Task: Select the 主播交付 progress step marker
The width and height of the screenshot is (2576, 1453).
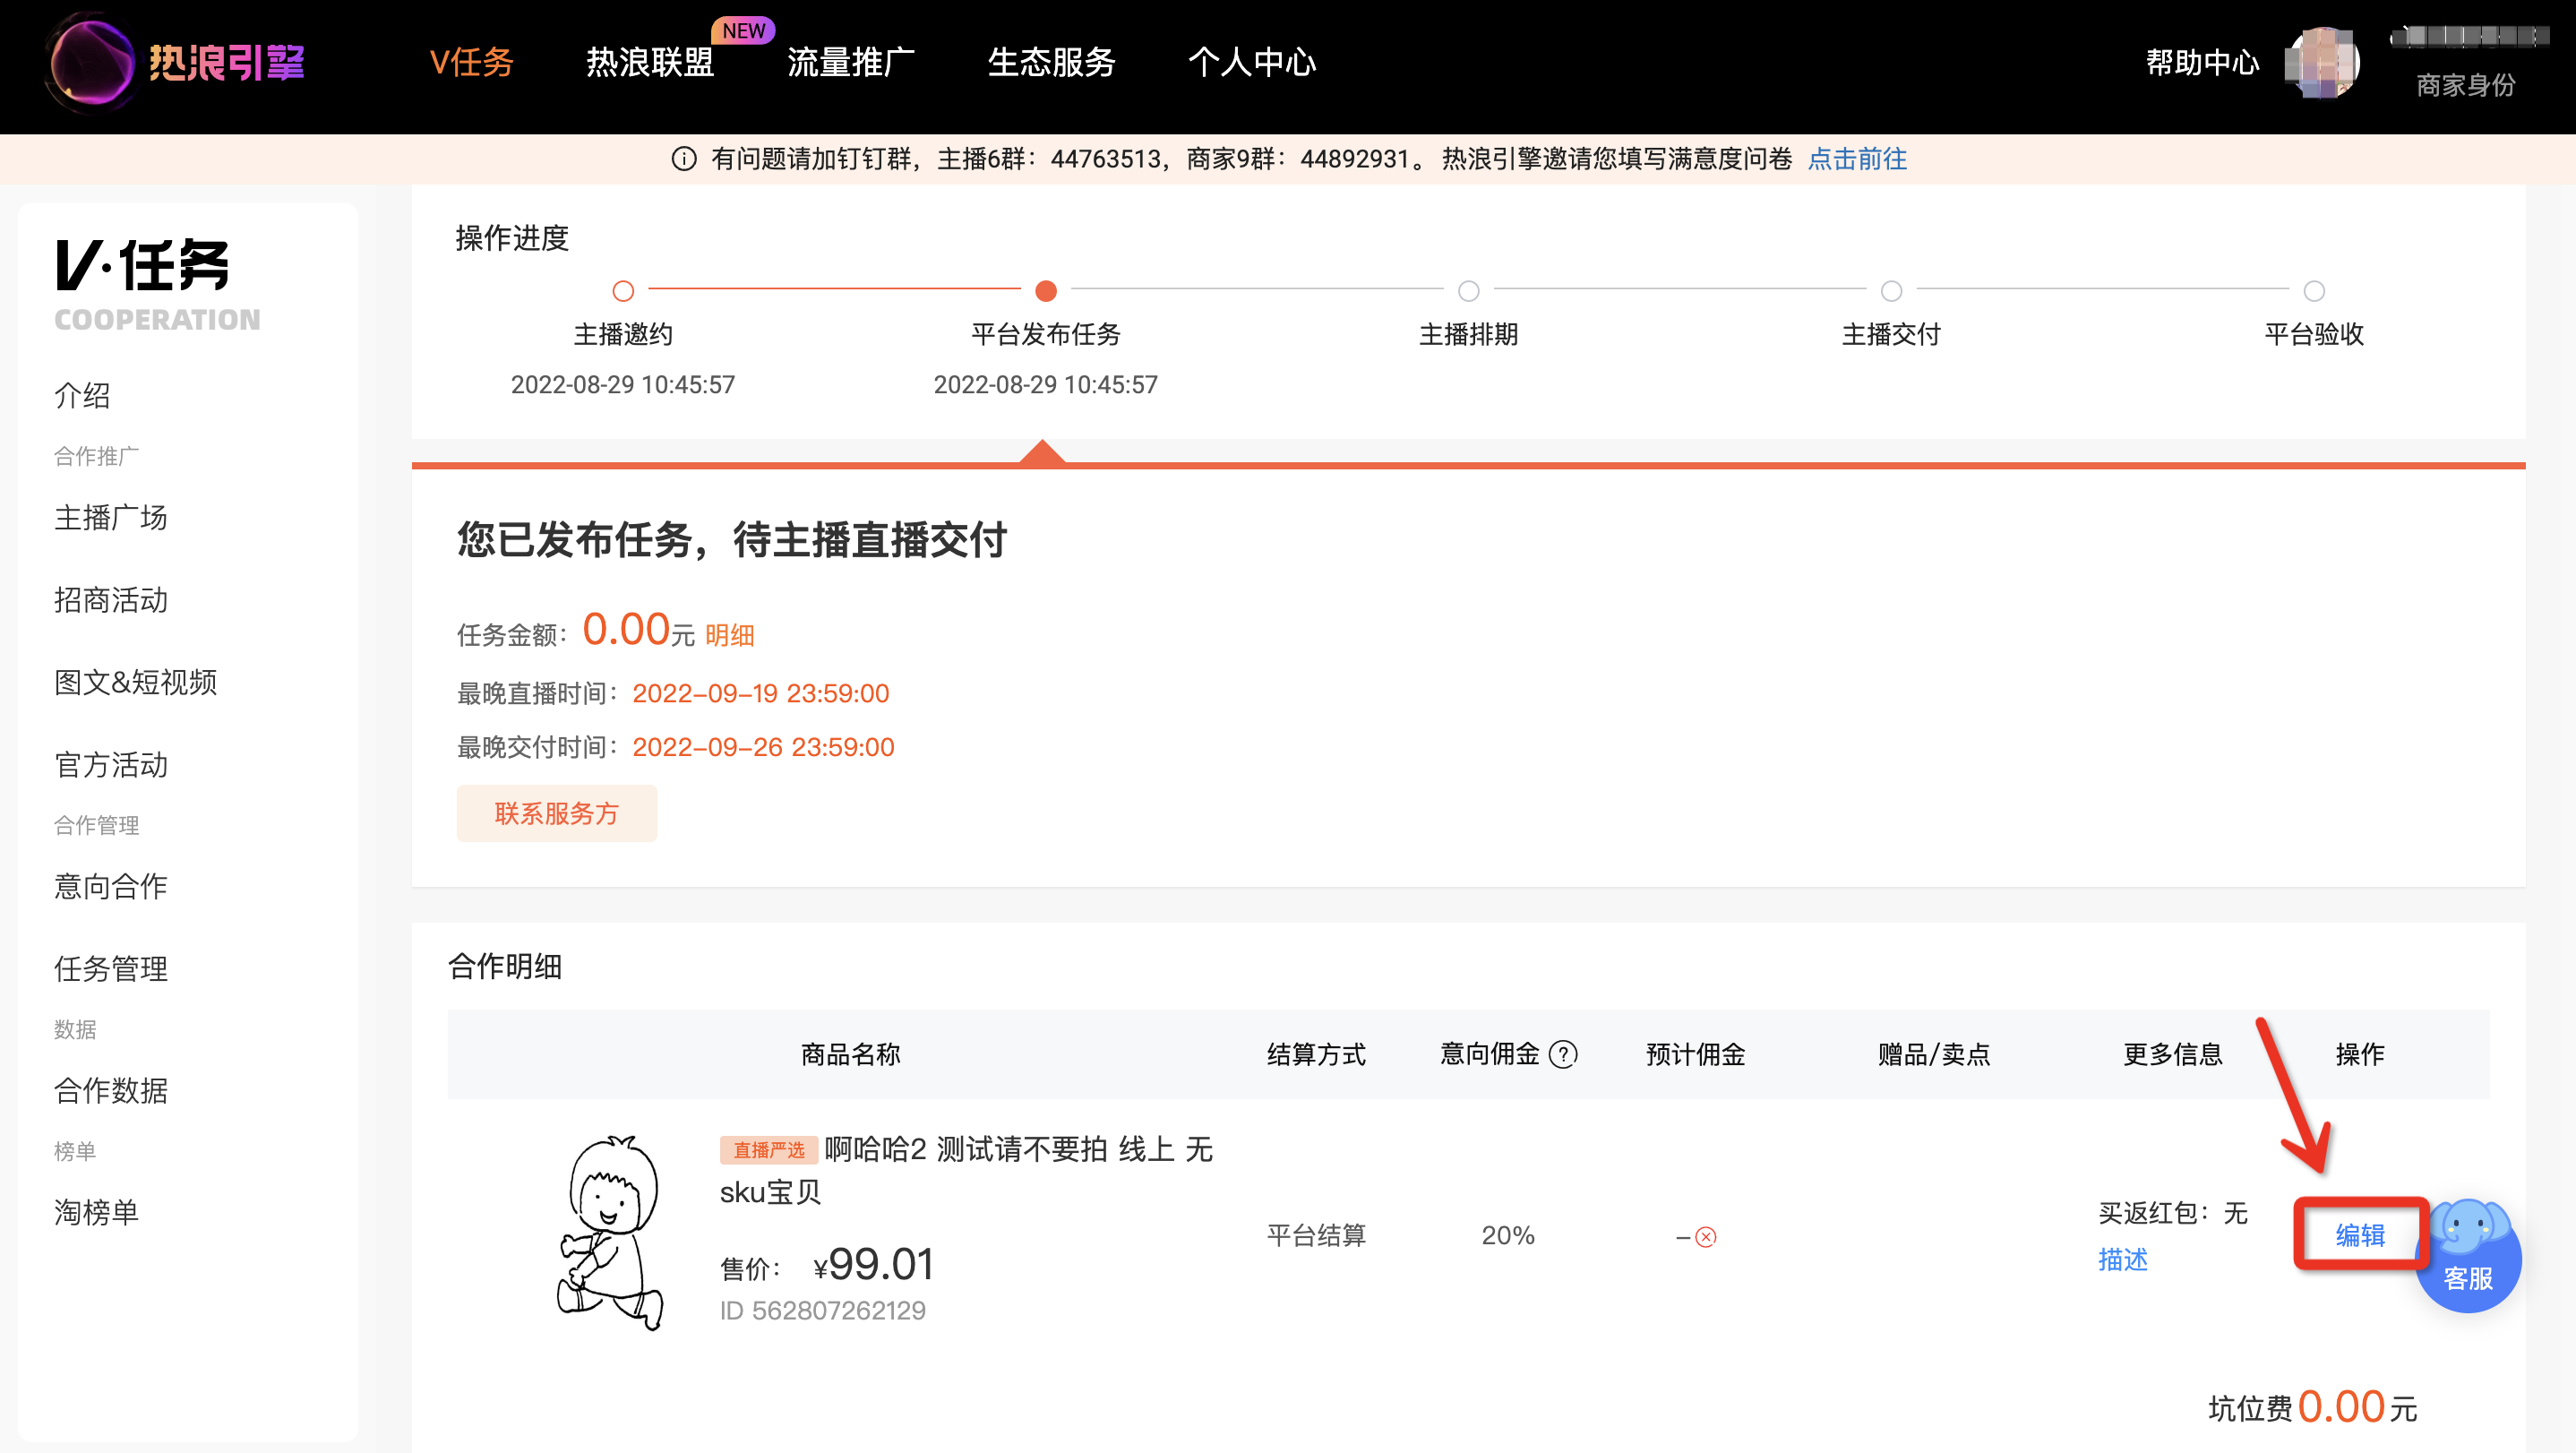Action: point(1891,291)
